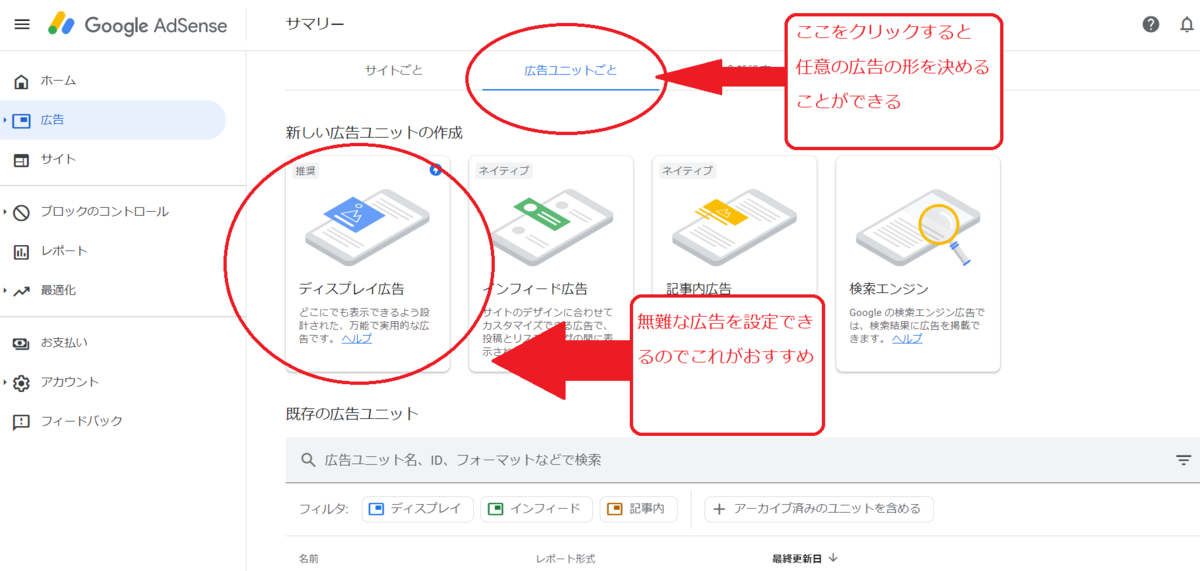This screenshot has width=1200, height=571.
Task: Open the help question mark icon
Action: tap(1151, 25)
